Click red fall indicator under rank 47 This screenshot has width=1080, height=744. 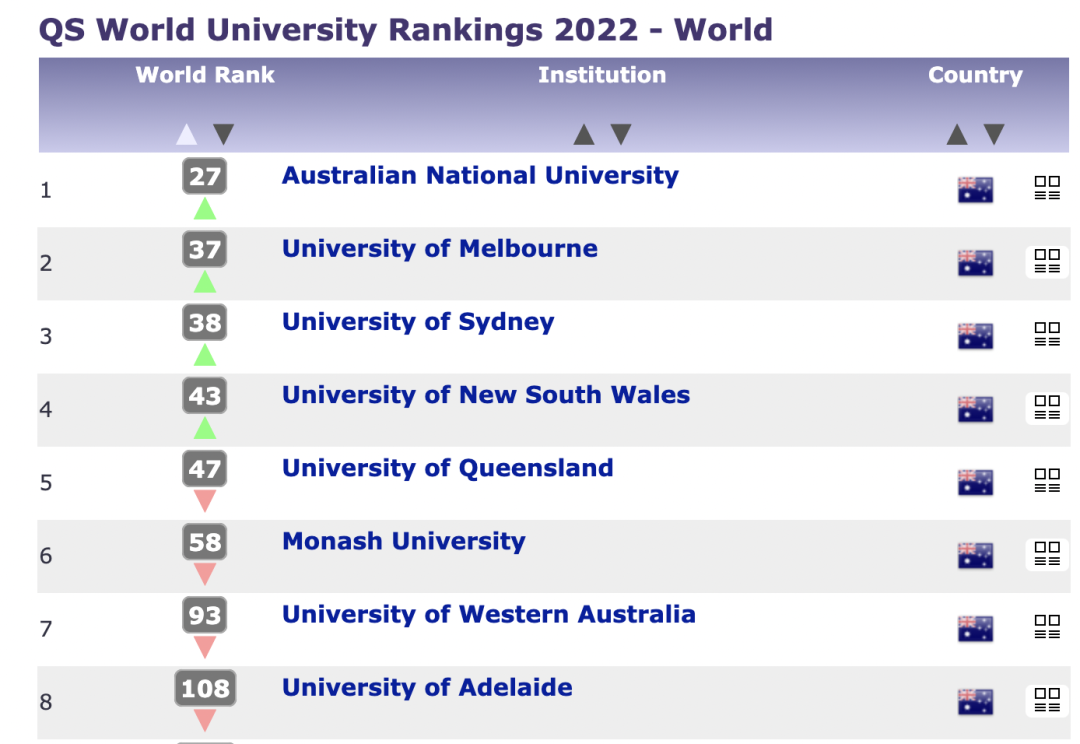click(x=205, y=501)
